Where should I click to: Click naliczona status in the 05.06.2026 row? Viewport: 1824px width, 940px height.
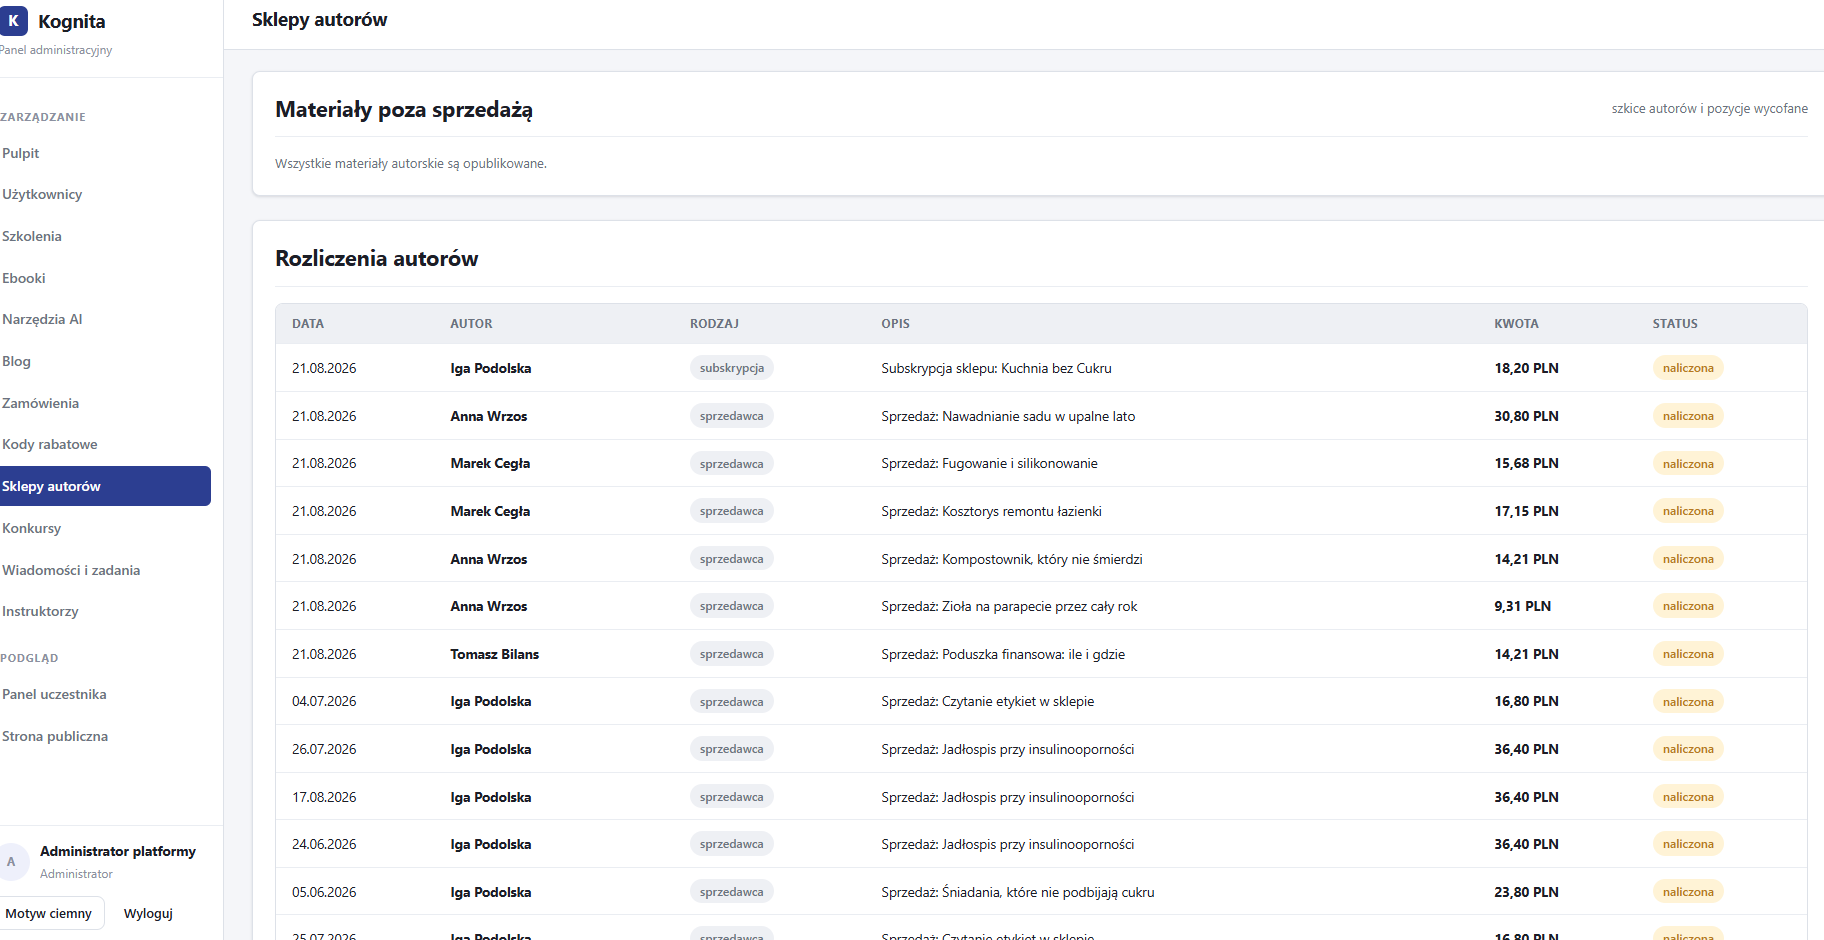coord(1688,892)
